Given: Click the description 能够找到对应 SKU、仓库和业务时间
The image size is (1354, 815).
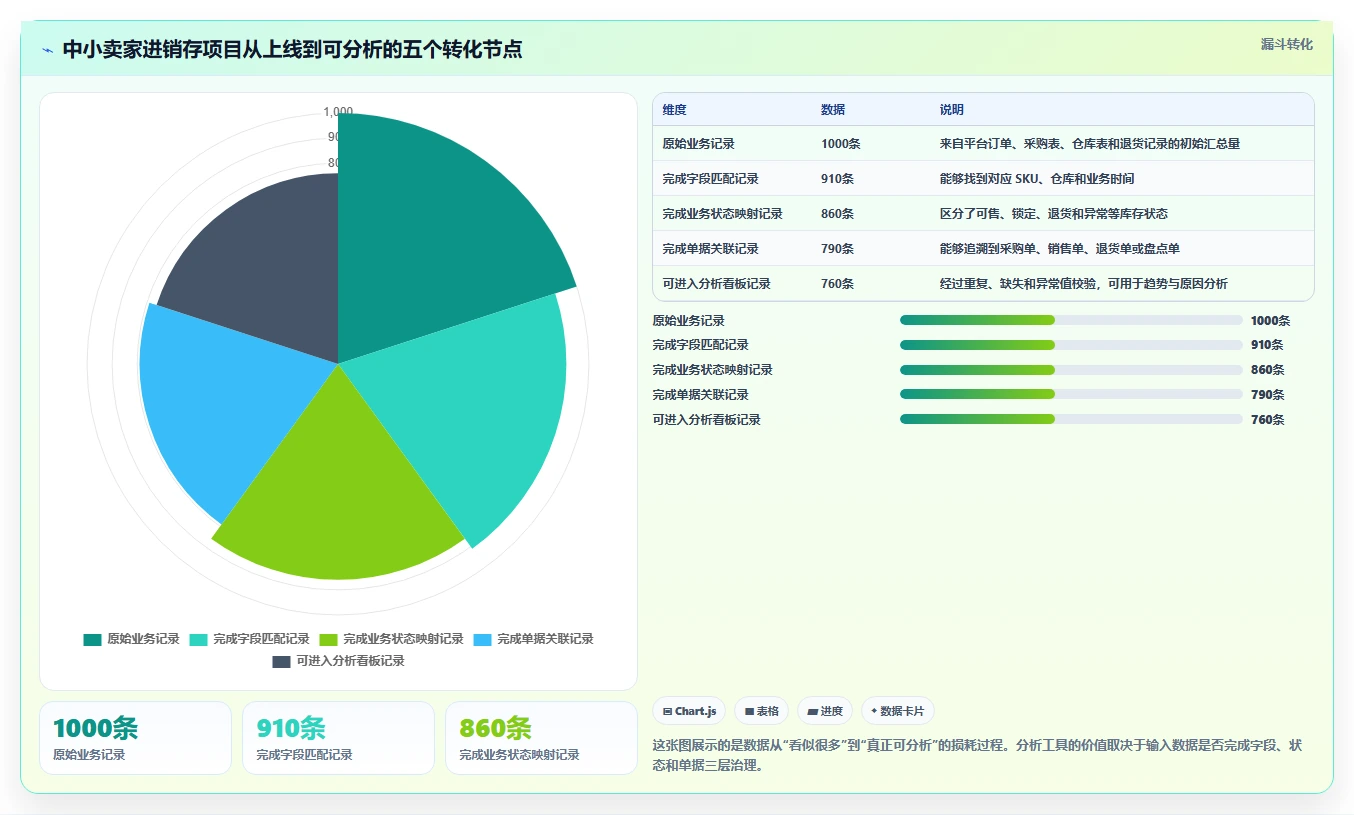Looking at the screenshot, I should point(1036,179).
